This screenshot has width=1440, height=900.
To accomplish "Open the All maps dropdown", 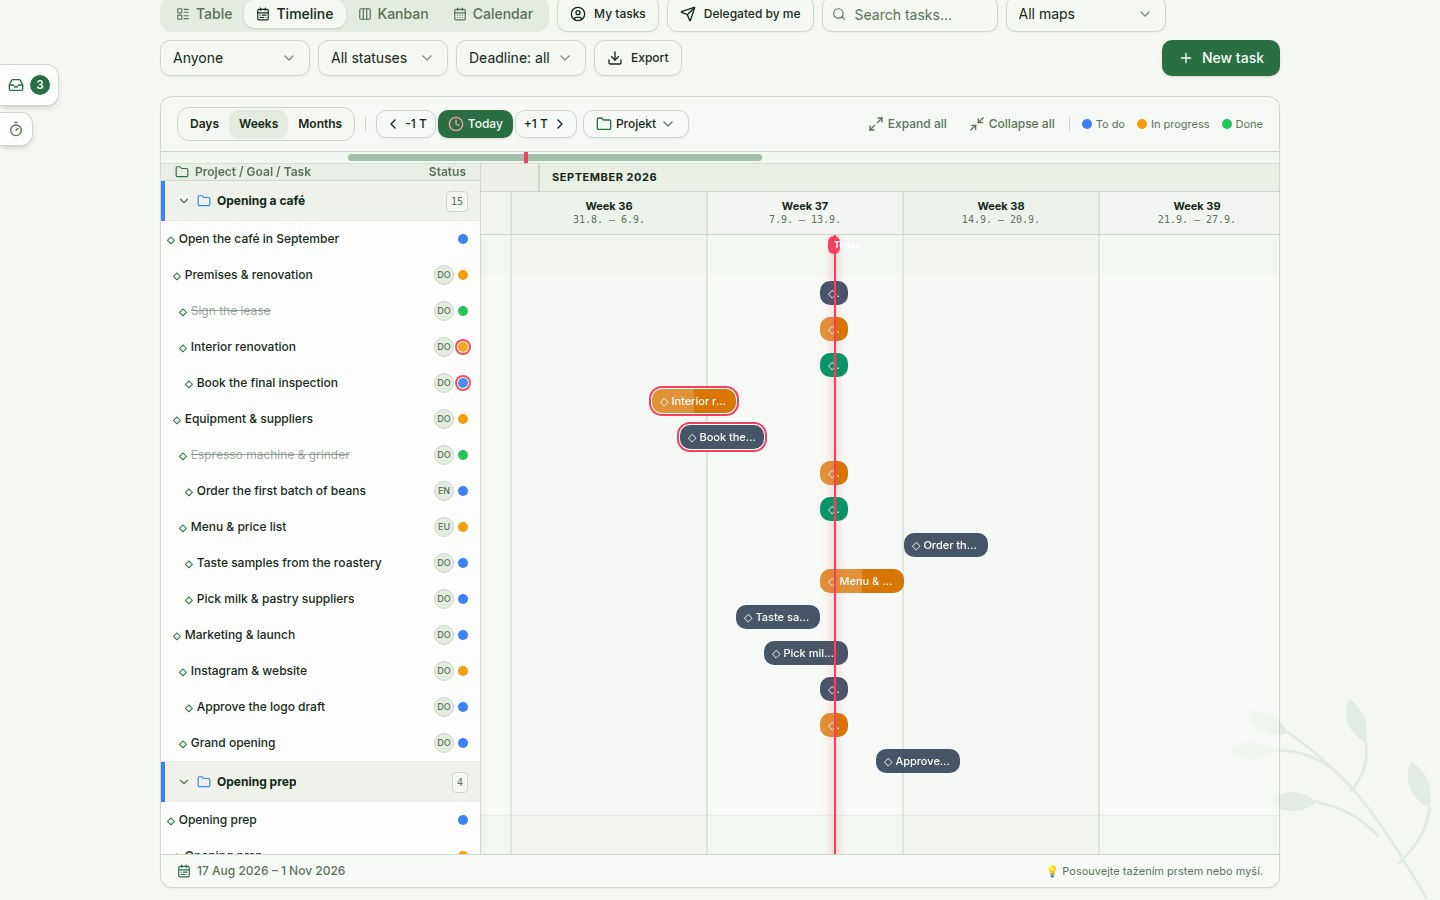I will pos(1085,14).
